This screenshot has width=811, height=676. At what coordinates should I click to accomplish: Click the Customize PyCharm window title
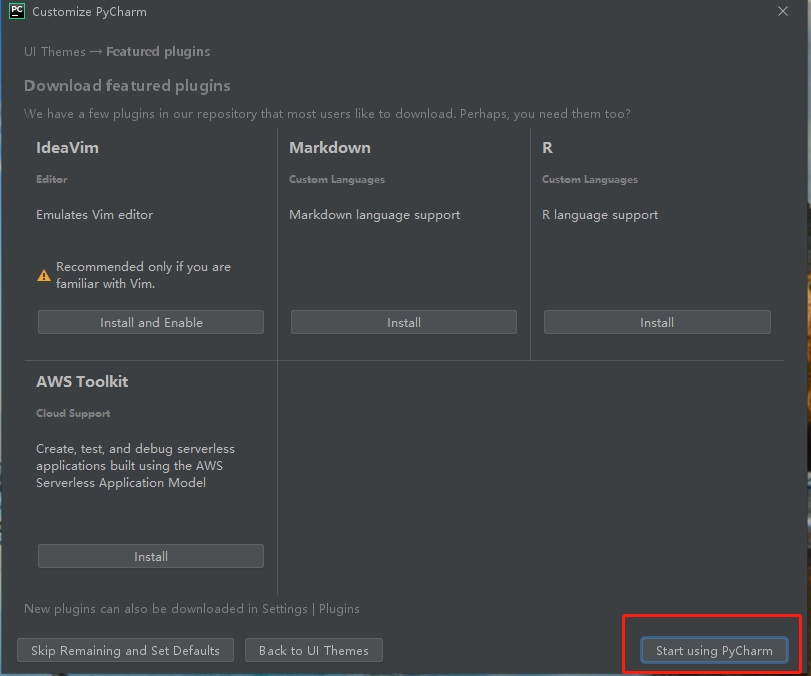pyautogui.click(x=89, y=12)
